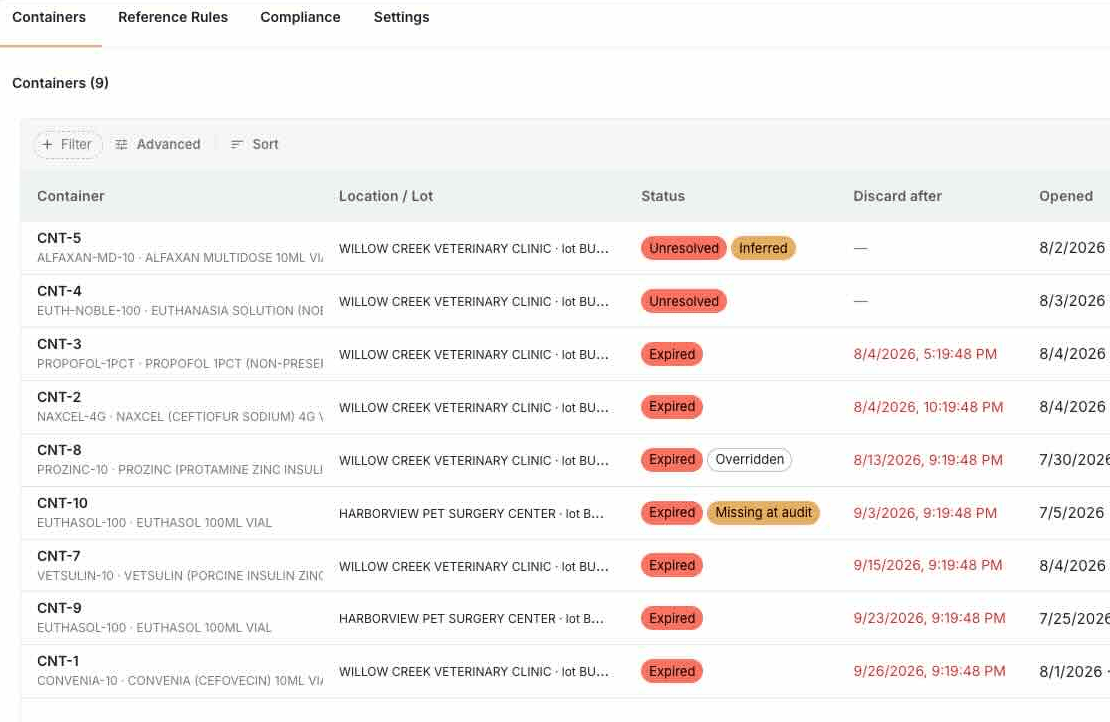The image size is (1110, 722).
Task: Go to the Settings tab
Action: point(401,17)
